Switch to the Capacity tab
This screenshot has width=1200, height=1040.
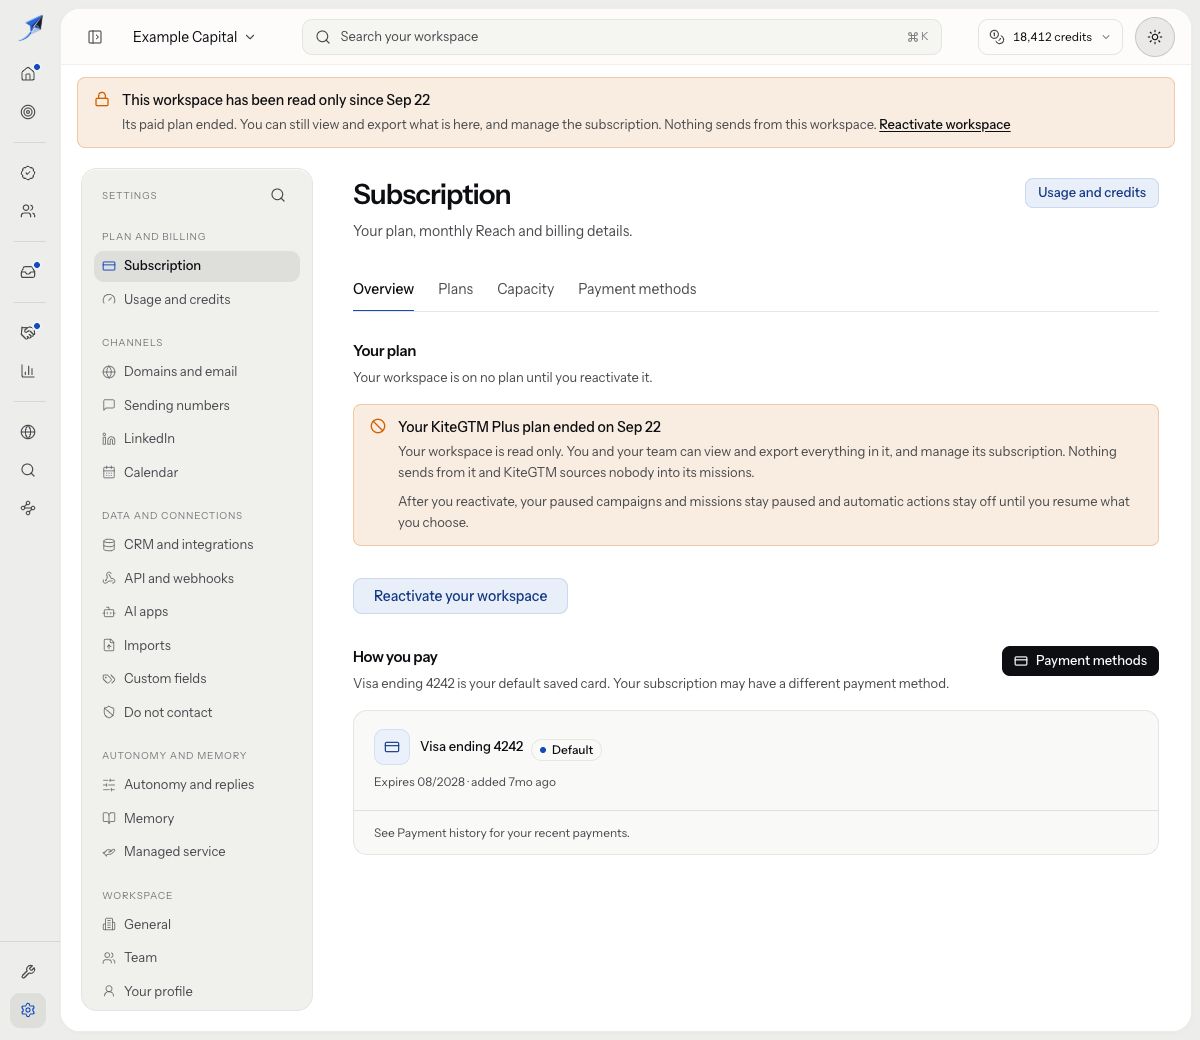coord(525,289)
